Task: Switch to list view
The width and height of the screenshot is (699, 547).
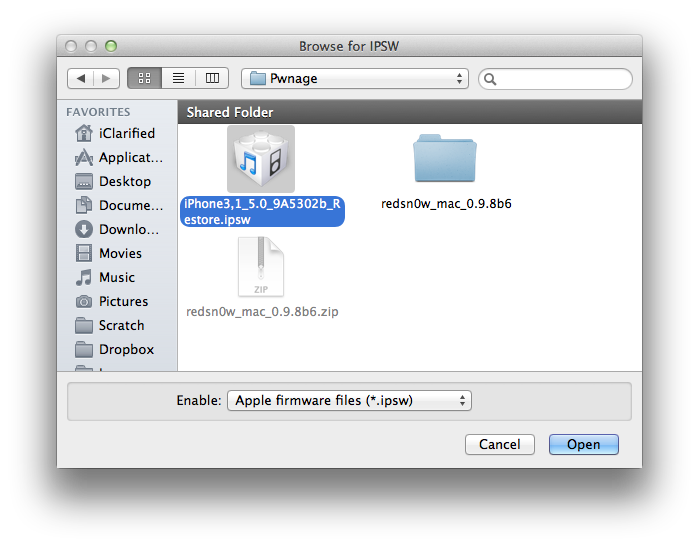Action: [178, 79]
